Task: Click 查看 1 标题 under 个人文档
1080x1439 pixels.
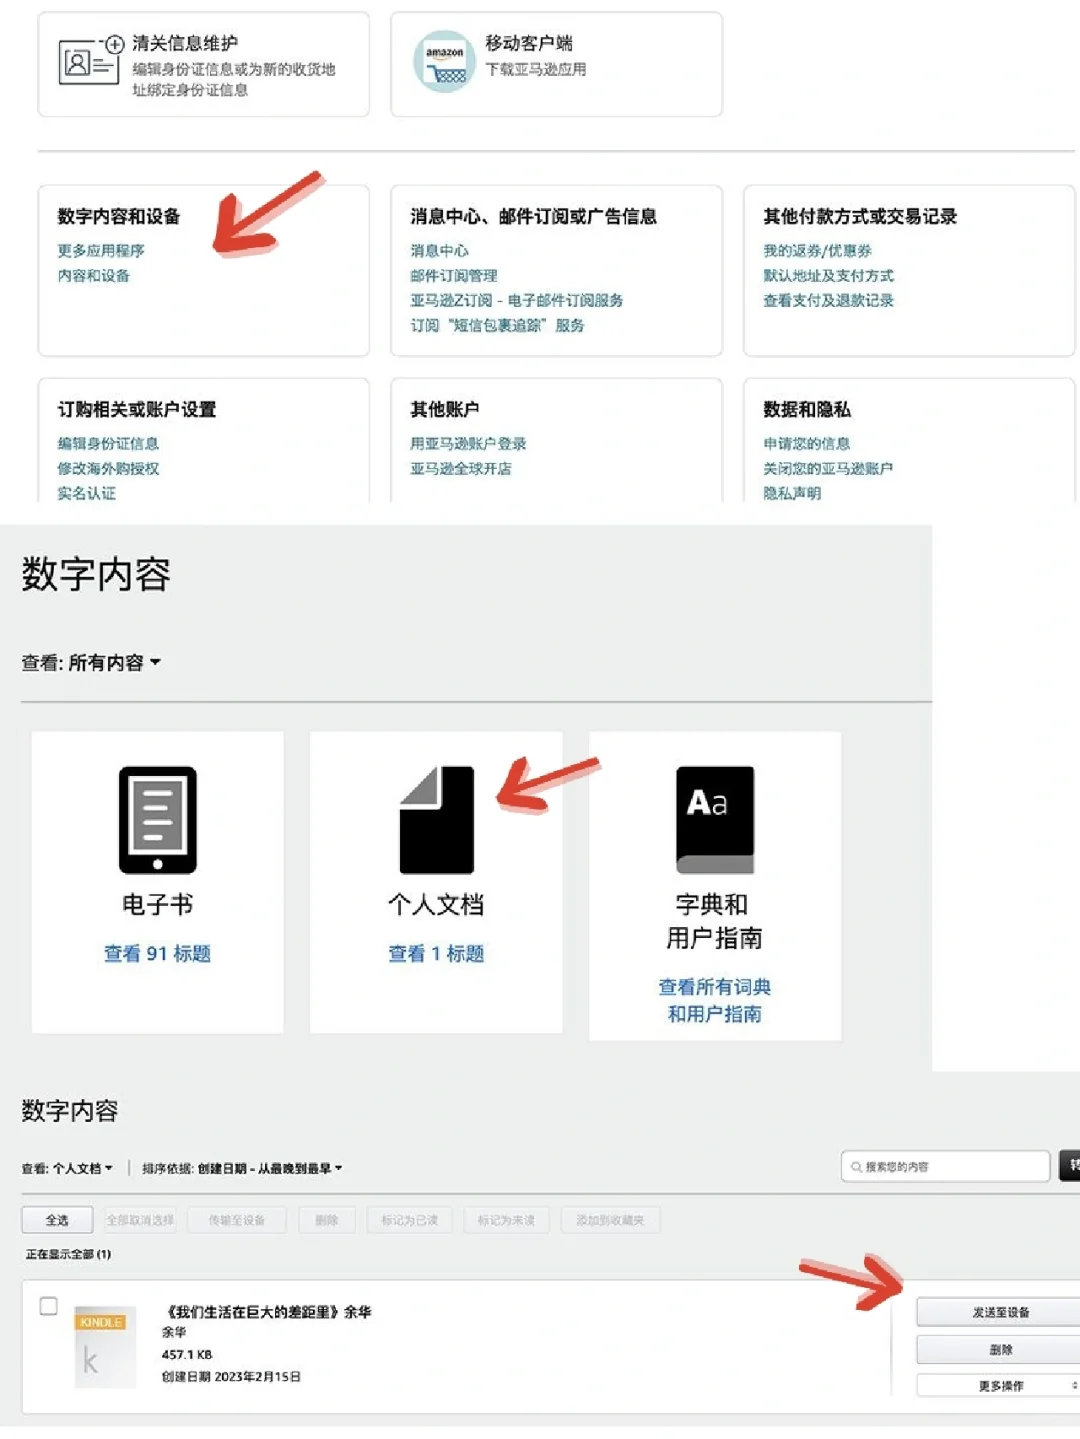Action: [x=436, y=953]
